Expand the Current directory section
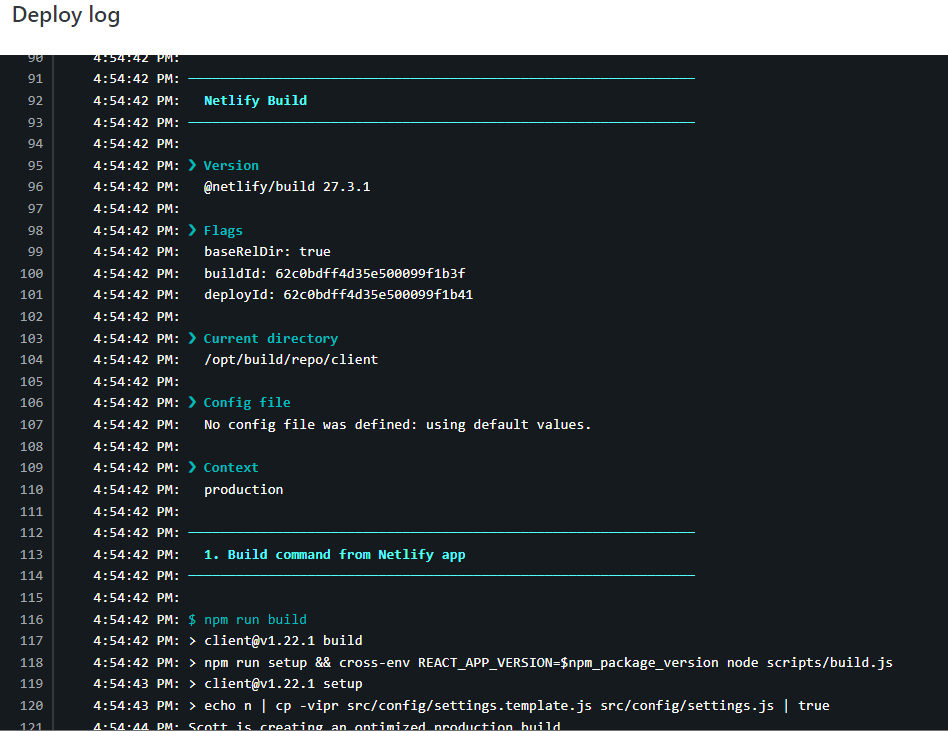 (191, 338)
